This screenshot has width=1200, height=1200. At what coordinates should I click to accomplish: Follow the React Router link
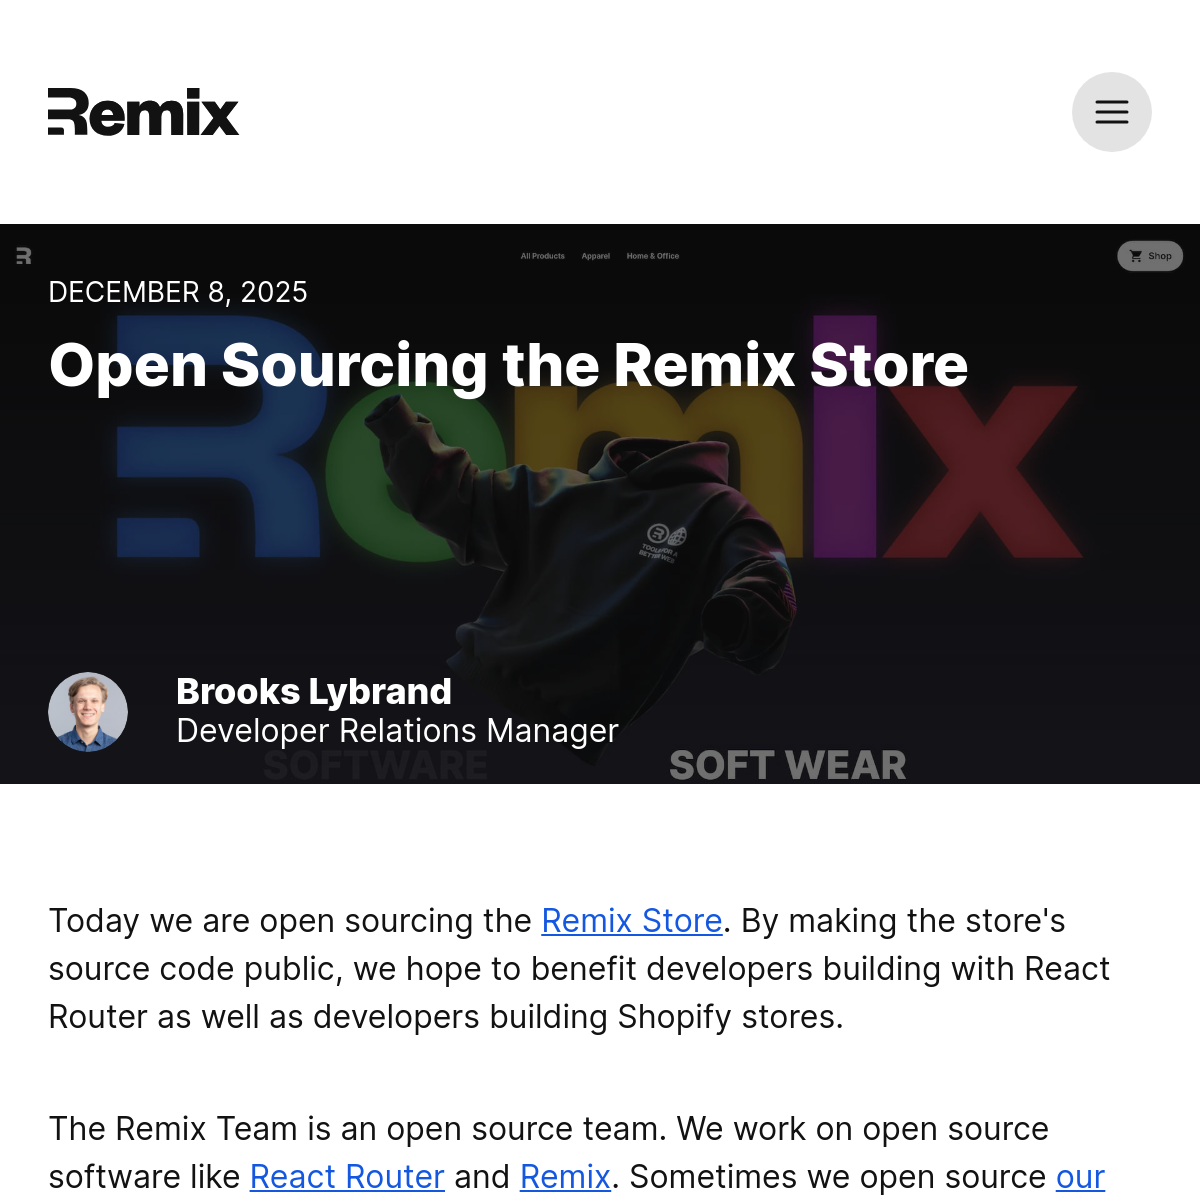pos(347,1177)
